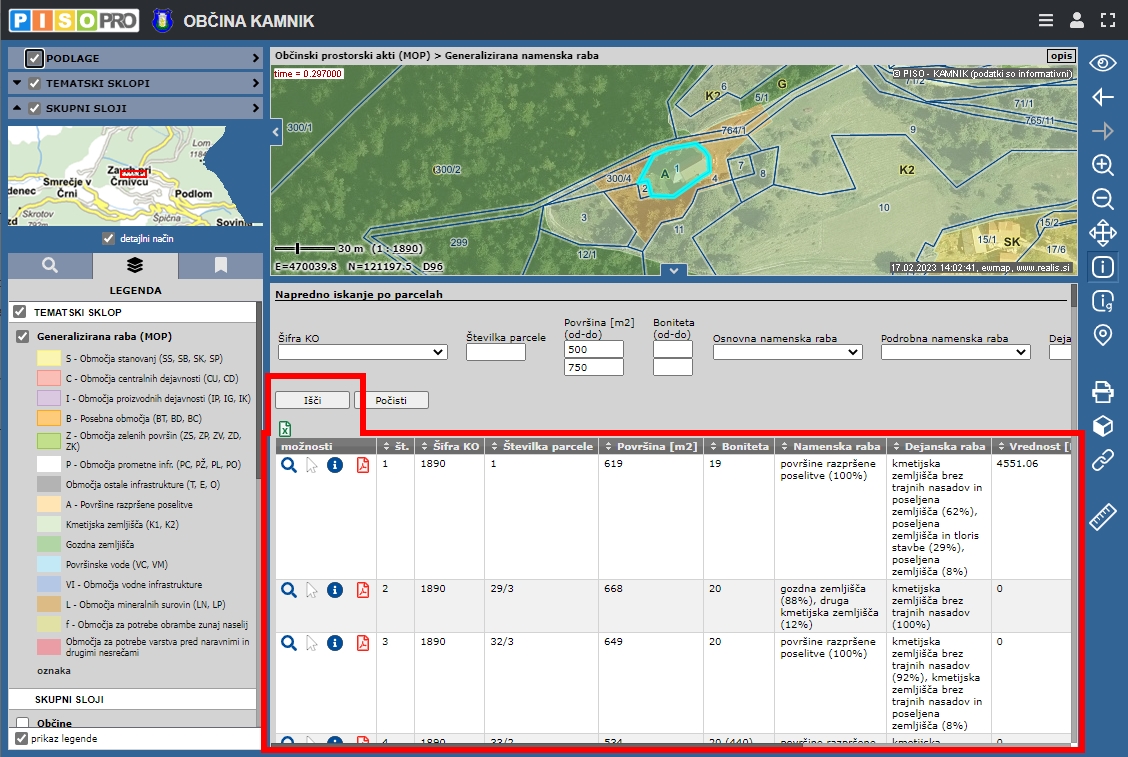1128x757 pixels.
Task: Go back to previous map view
Action: (1102, 97)
